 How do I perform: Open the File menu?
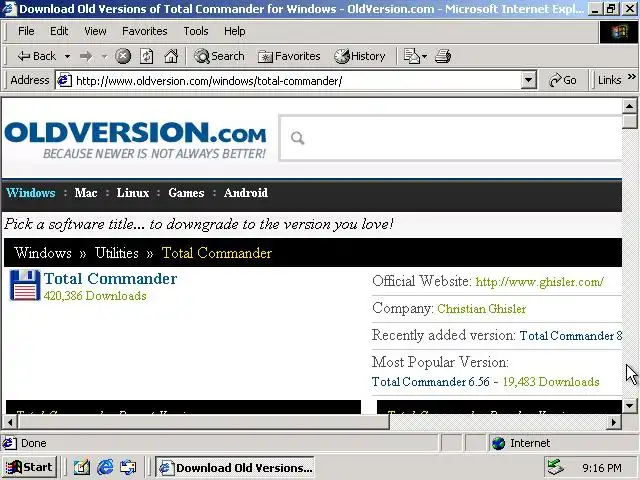26,31
